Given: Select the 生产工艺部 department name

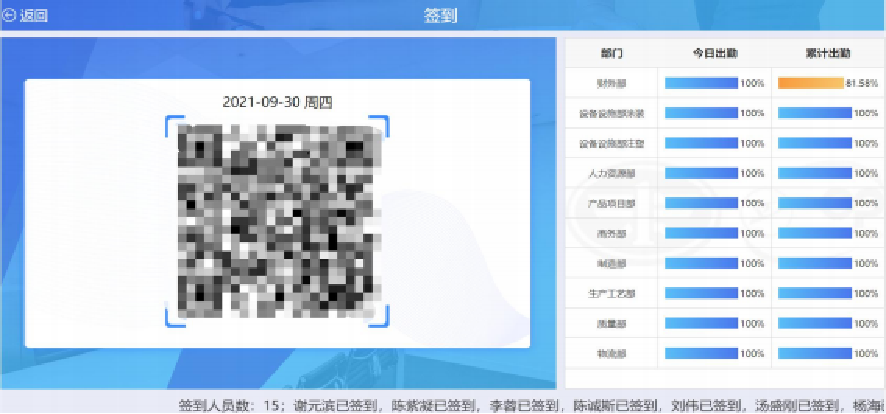Looking at the screenshot, I should pyautogui.click(x=611, y=294).
